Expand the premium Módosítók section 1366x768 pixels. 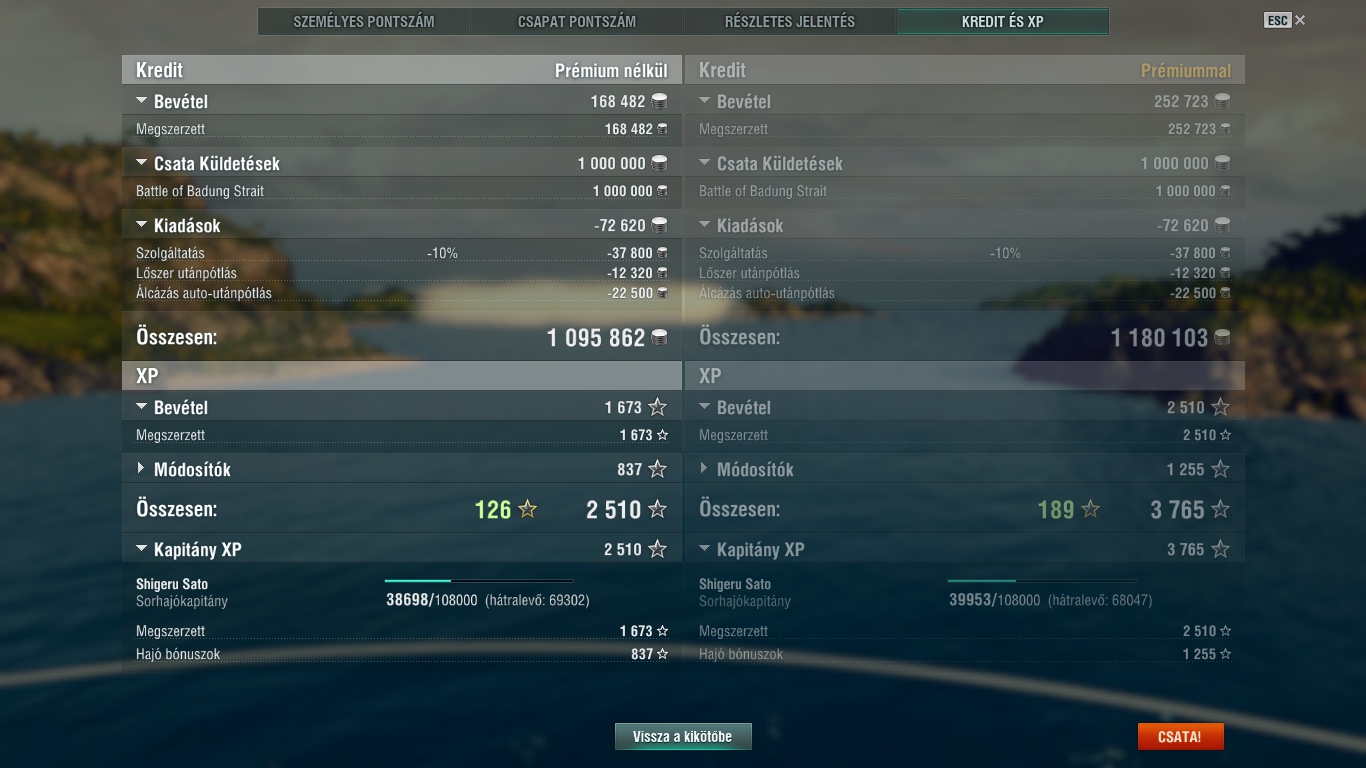click(704, 469)
